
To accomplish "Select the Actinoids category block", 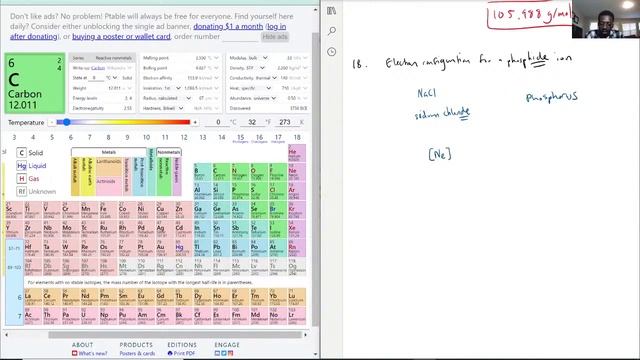I will point(109,186).
